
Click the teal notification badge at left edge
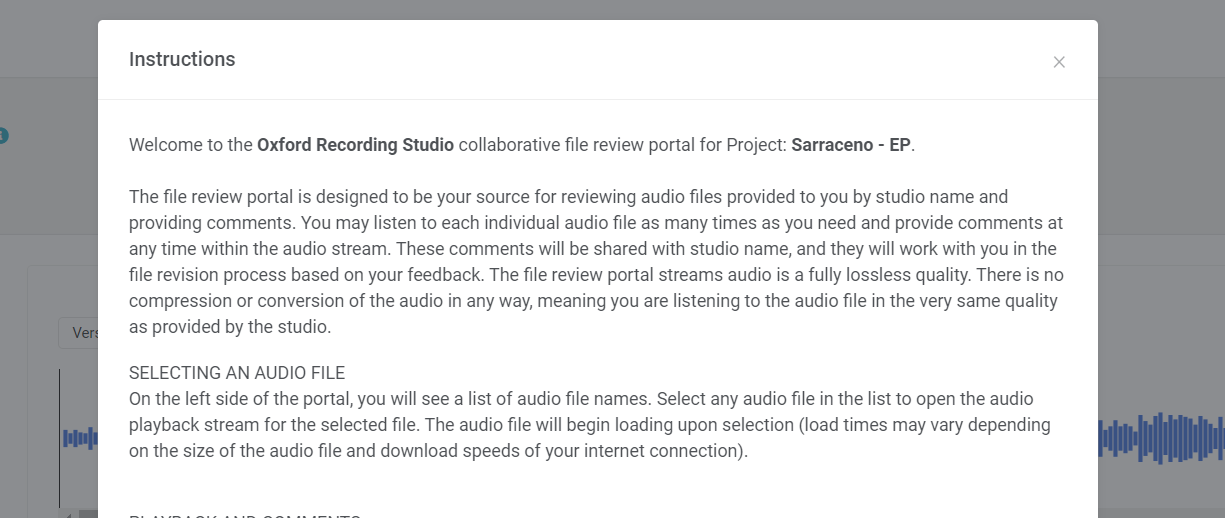[3, 136]
